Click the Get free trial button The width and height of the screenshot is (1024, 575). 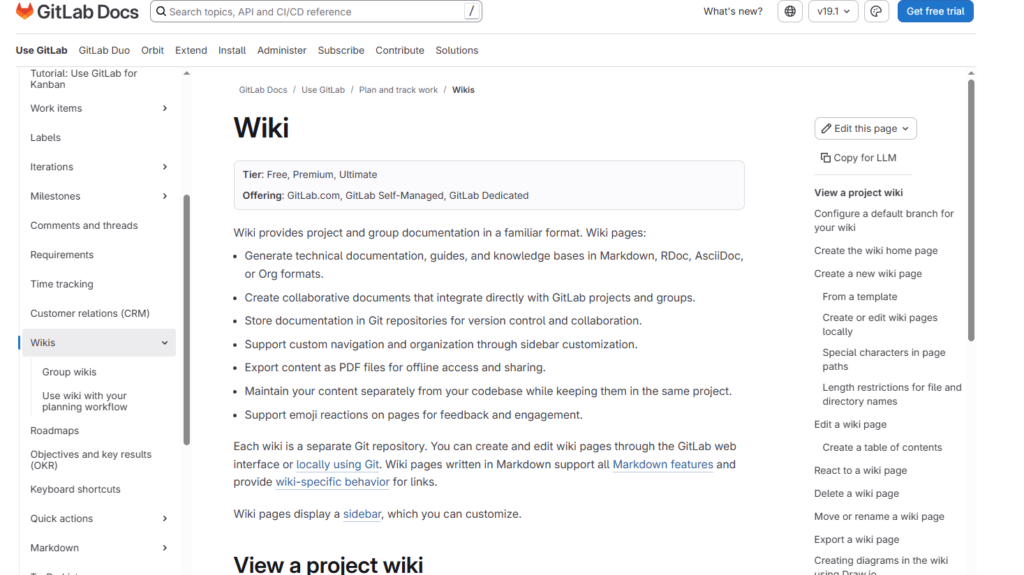pos(935,11)
